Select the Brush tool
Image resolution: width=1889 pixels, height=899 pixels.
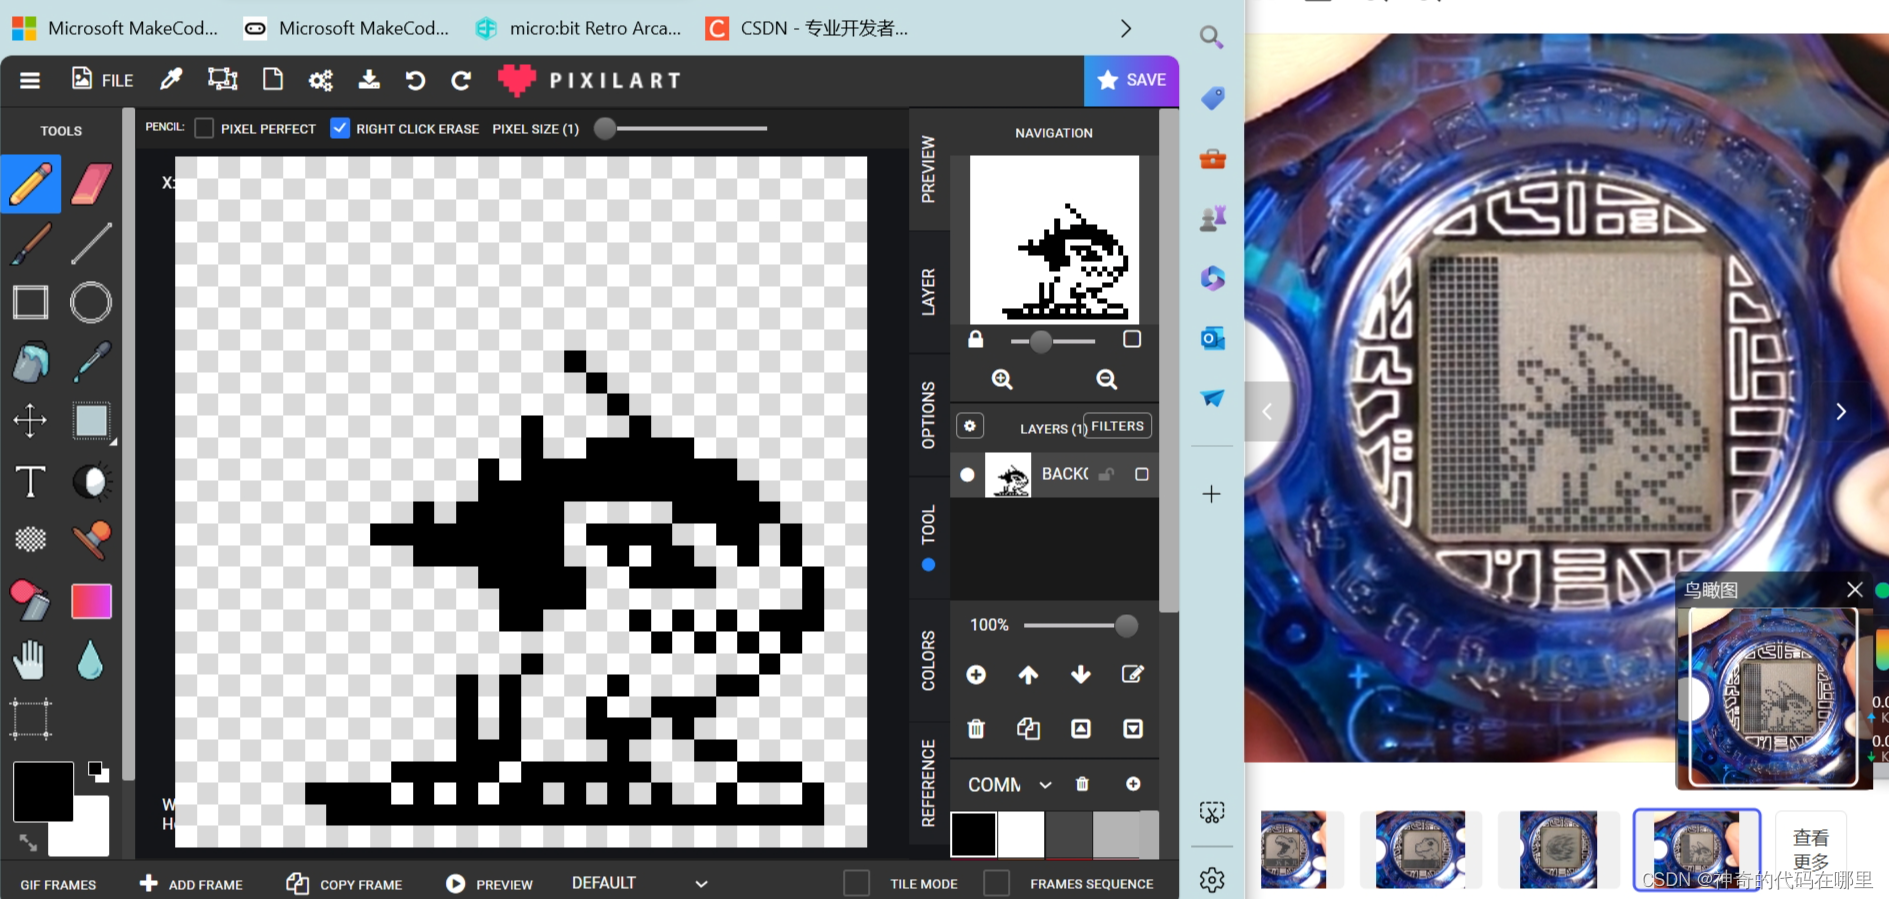[x=31, y=243]
